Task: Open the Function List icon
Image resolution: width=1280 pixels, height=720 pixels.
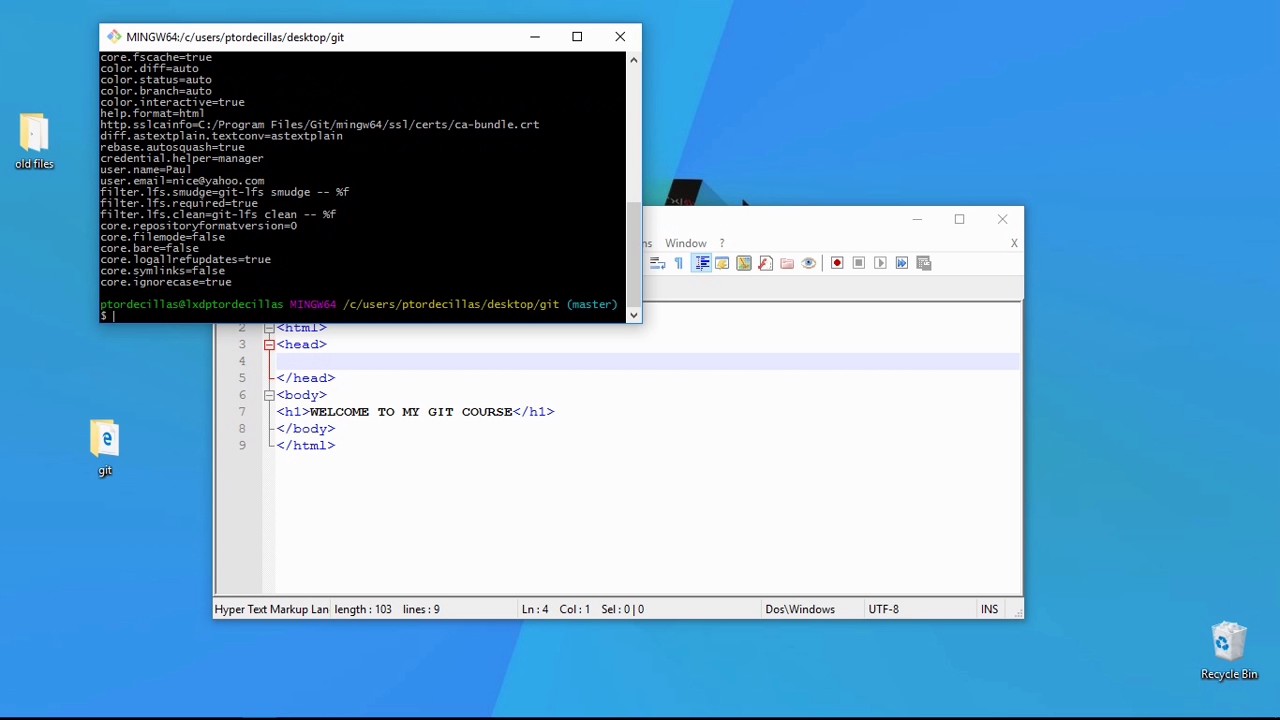Action: (765, 263)
